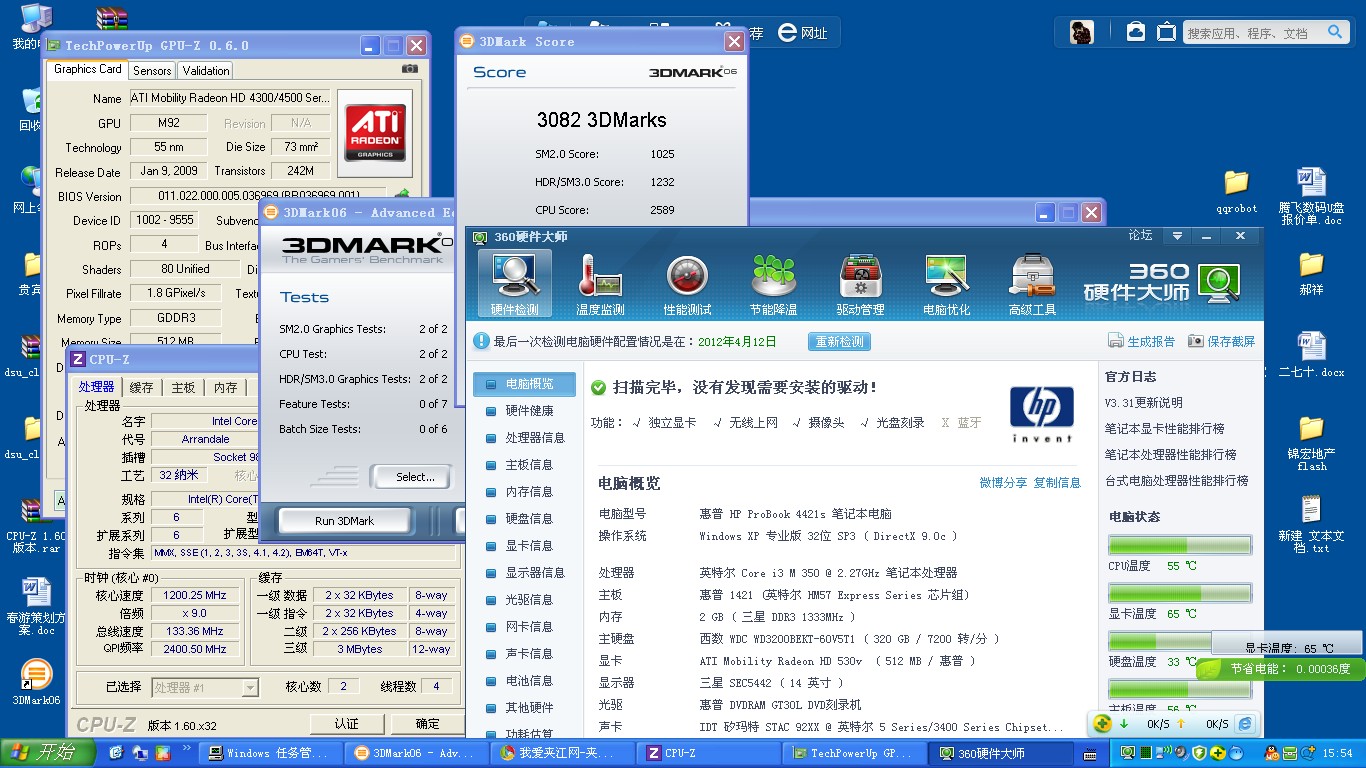This screenshot has height=768, width=1366.
Task: Click 显卡温度 progress bar in 电脑状态
Action: tap(1180, 593)
